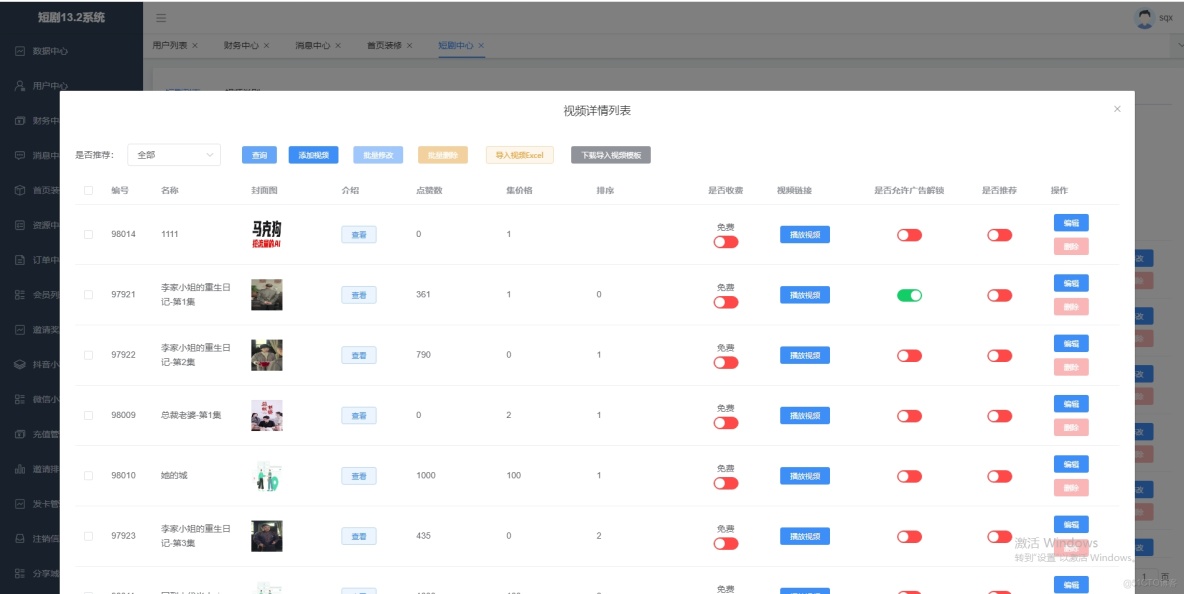
Task: Select the 用户中心 sidebar icon
Action: [22, 84]
